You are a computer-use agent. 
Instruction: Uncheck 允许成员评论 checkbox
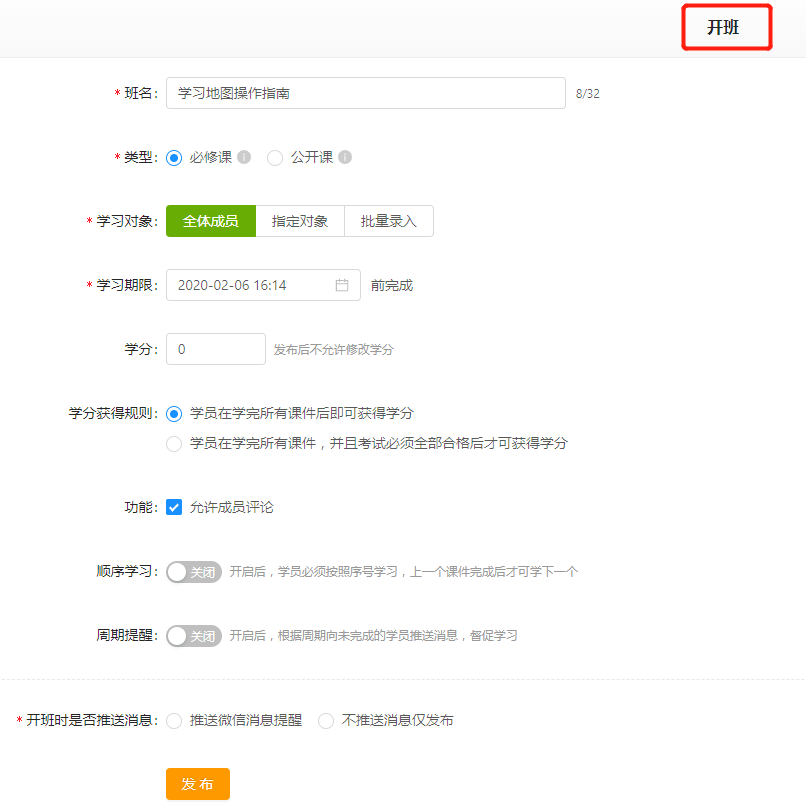tap(173, 507)
